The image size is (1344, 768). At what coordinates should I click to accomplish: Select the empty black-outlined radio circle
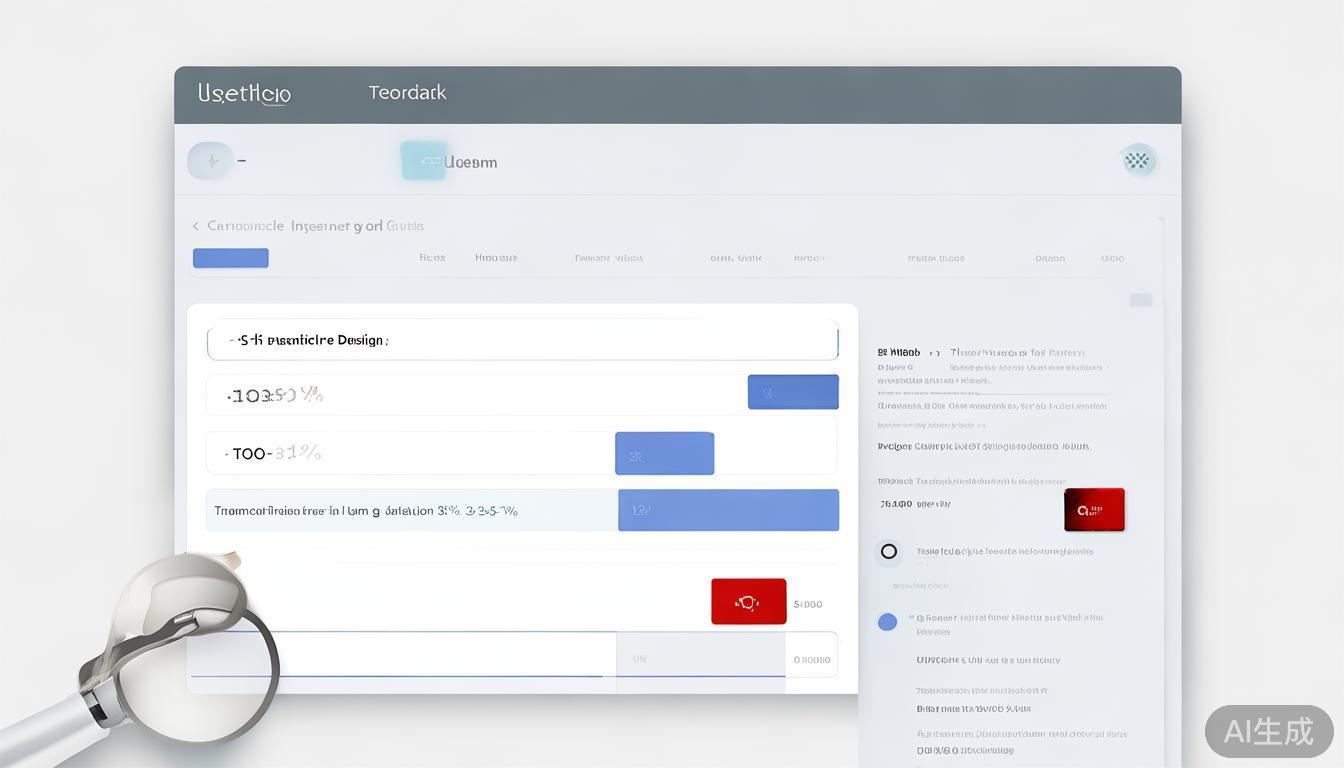[x=888, y=551]
